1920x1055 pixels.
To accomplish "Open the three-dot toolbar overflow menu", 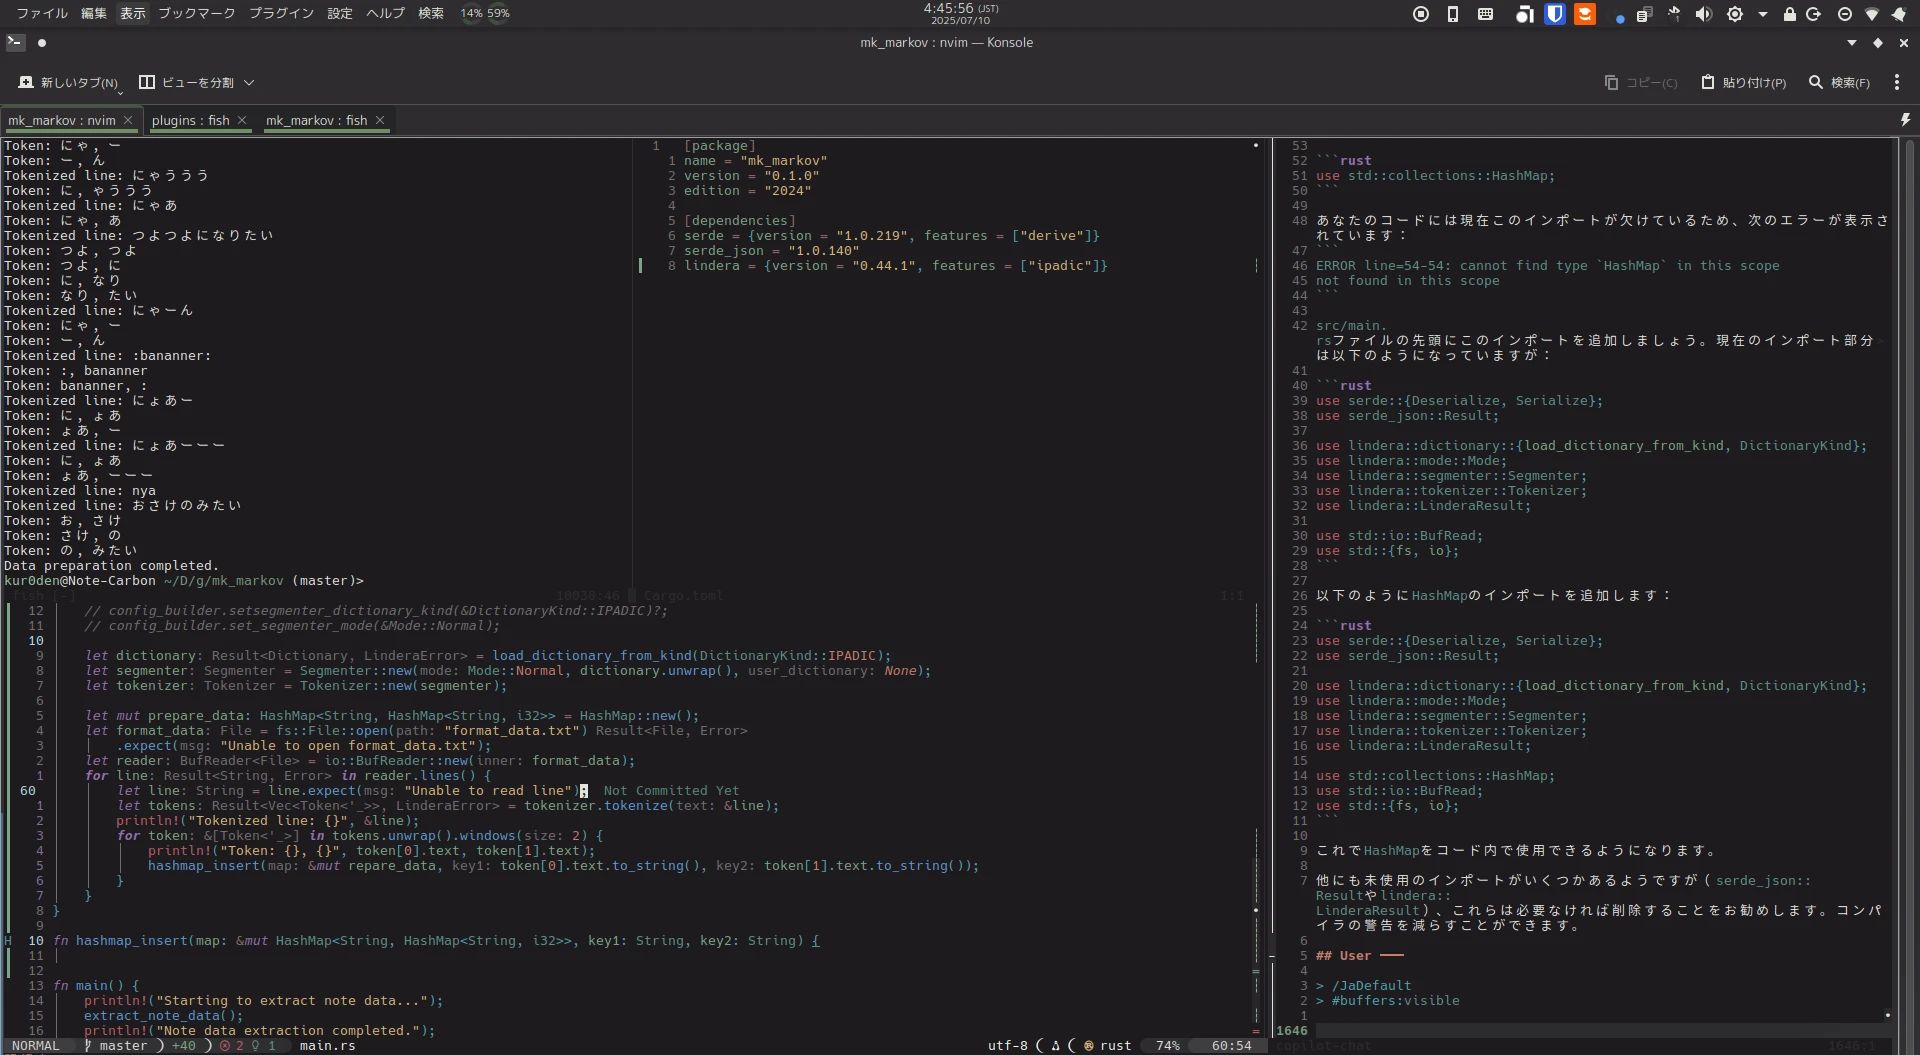I will (x=1897, y=82).
